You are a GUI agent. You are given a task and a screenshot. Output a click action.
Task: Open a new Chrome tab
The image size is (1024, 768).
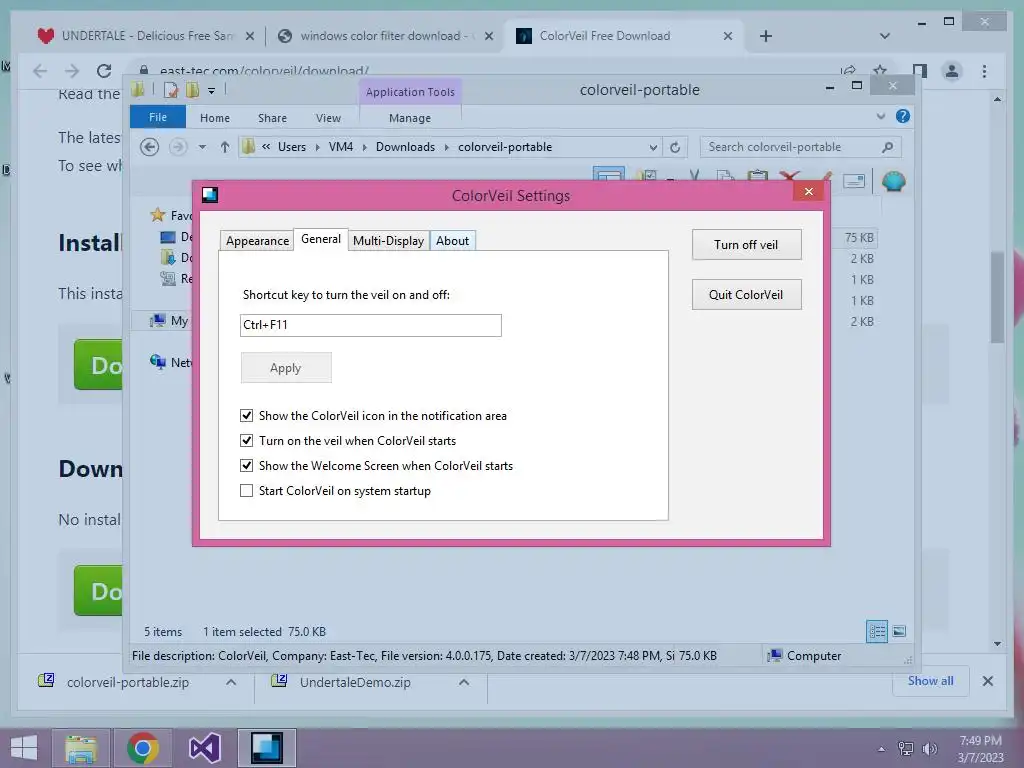point(766,36)
